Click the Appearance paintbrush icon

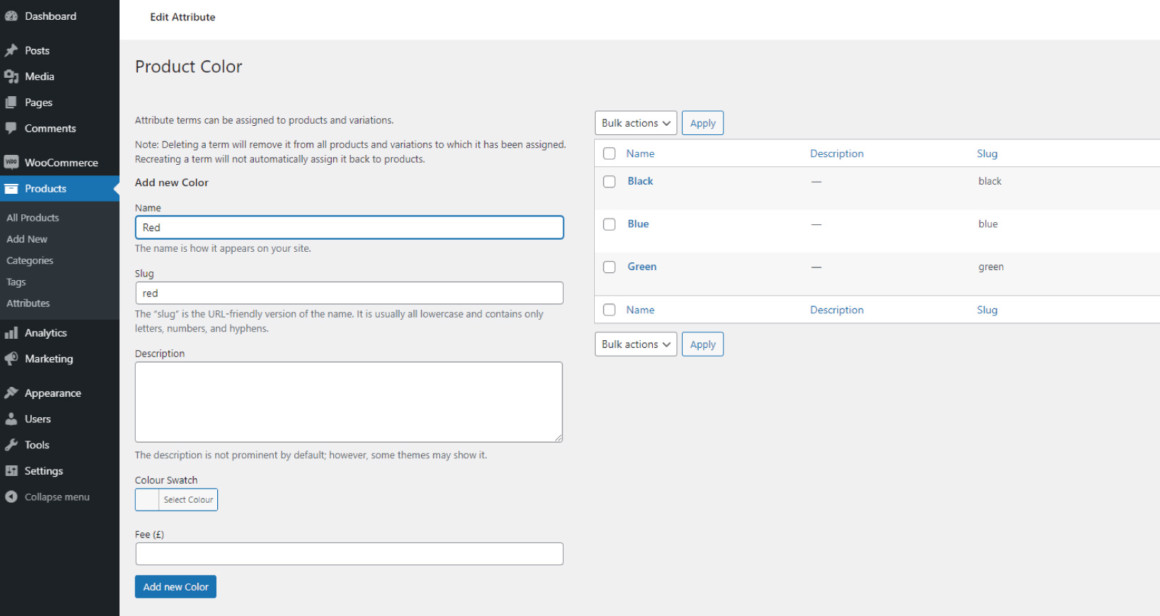pos(11,393)
